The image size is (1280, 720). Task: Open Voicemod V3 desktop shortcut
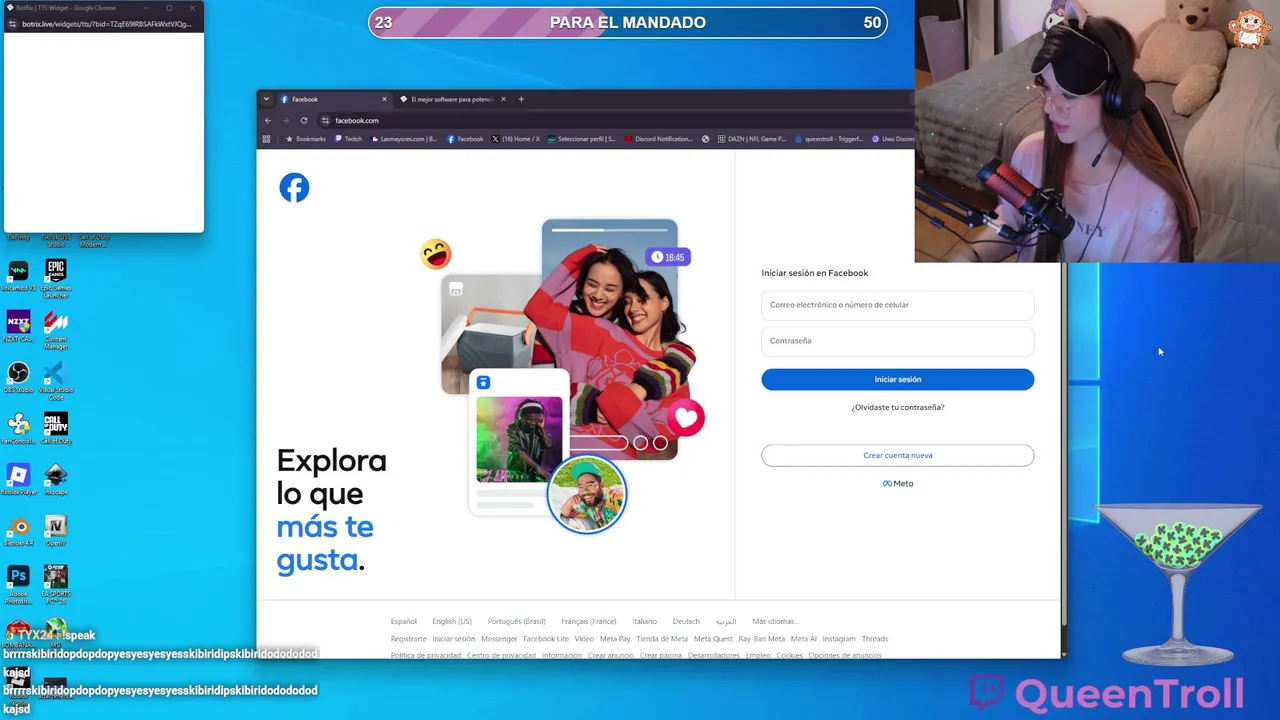pyautogui.click(x=18, y=277)
